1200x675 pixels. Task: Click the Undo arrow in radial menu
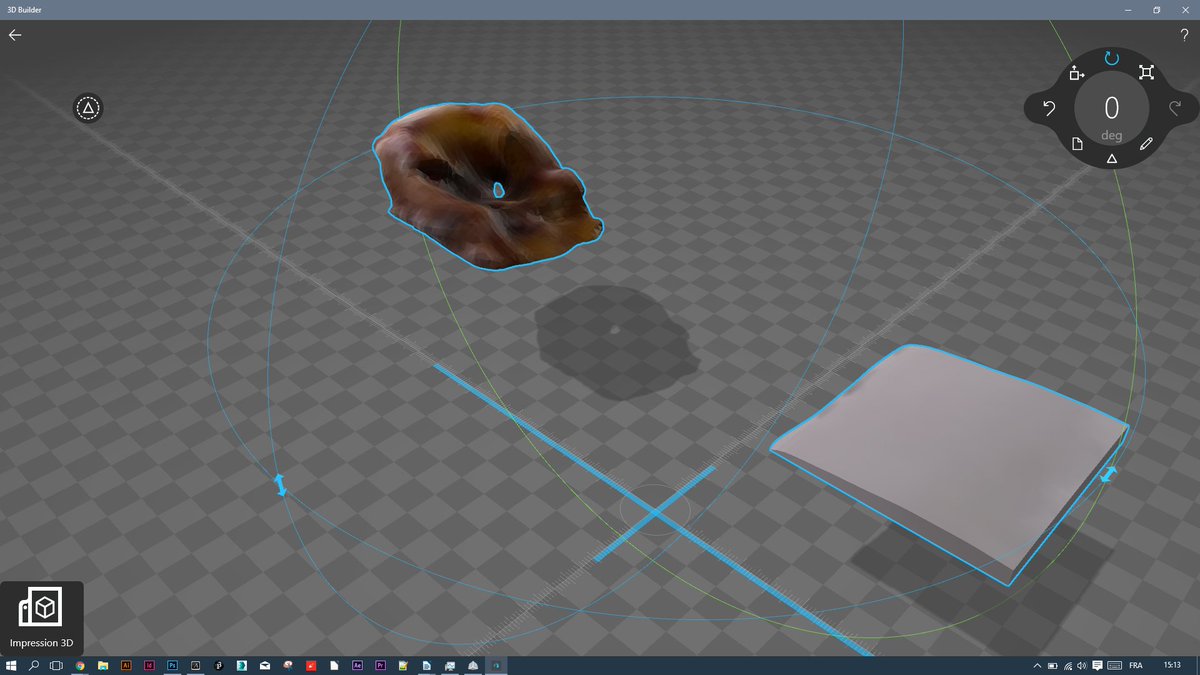coord(1049,108)
